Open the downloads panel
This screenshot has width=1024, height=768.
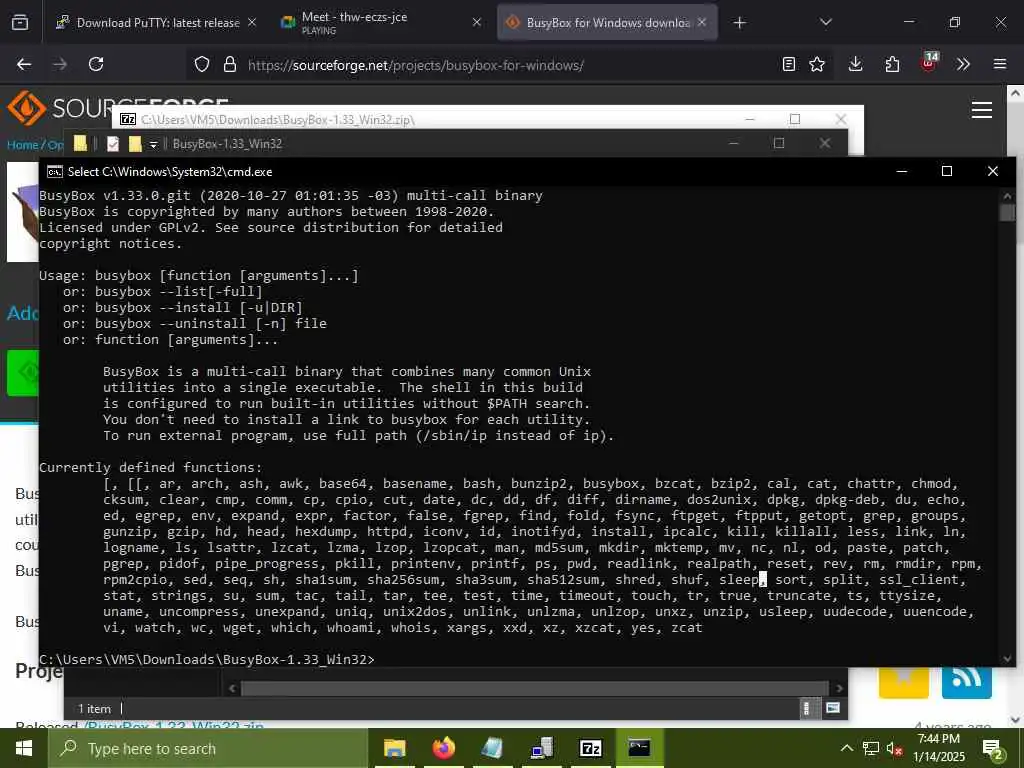tap(856, 65)
